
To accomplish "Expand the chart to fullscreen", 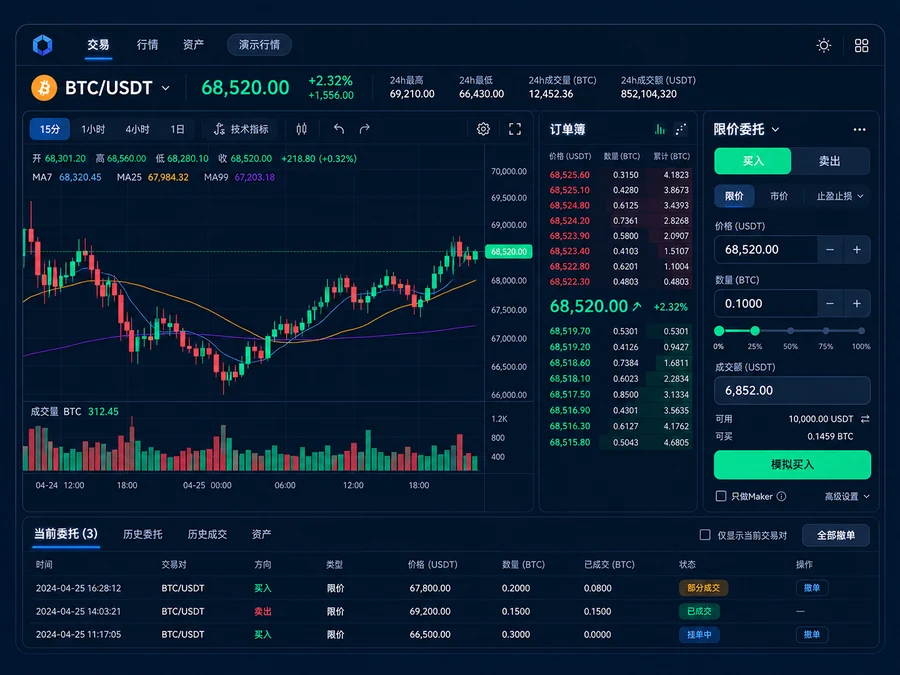I will [515, 129].
